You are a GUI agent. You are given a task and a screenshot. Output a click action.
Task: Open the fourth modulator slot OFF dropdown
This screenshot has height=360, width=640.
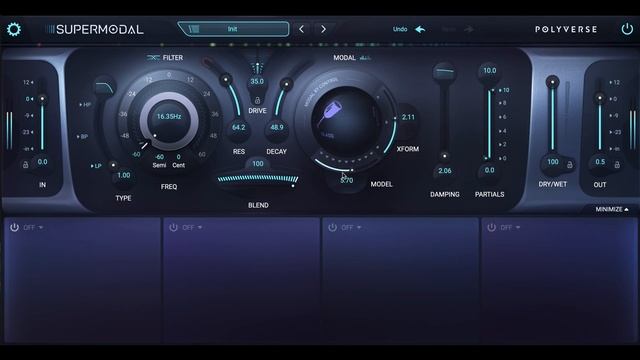coord(510,227)
